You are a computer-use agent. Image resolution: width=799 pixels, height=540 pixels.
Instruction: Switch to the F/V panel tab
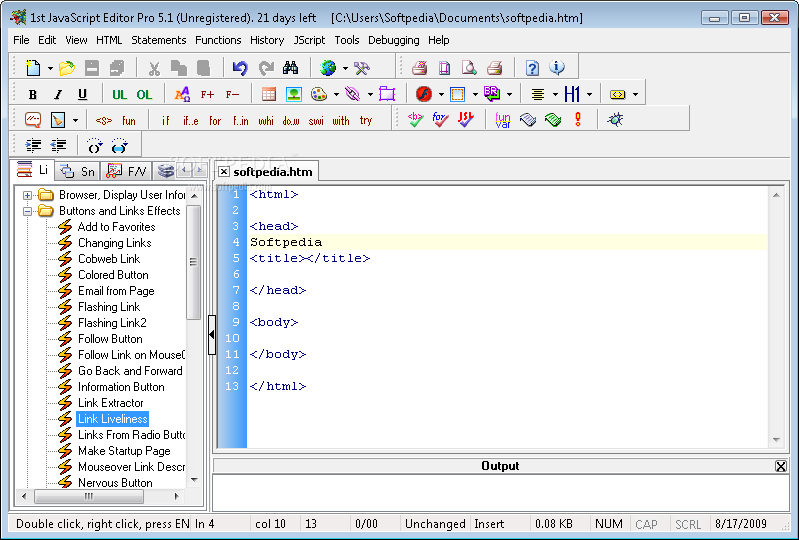[x=126, y=172]
